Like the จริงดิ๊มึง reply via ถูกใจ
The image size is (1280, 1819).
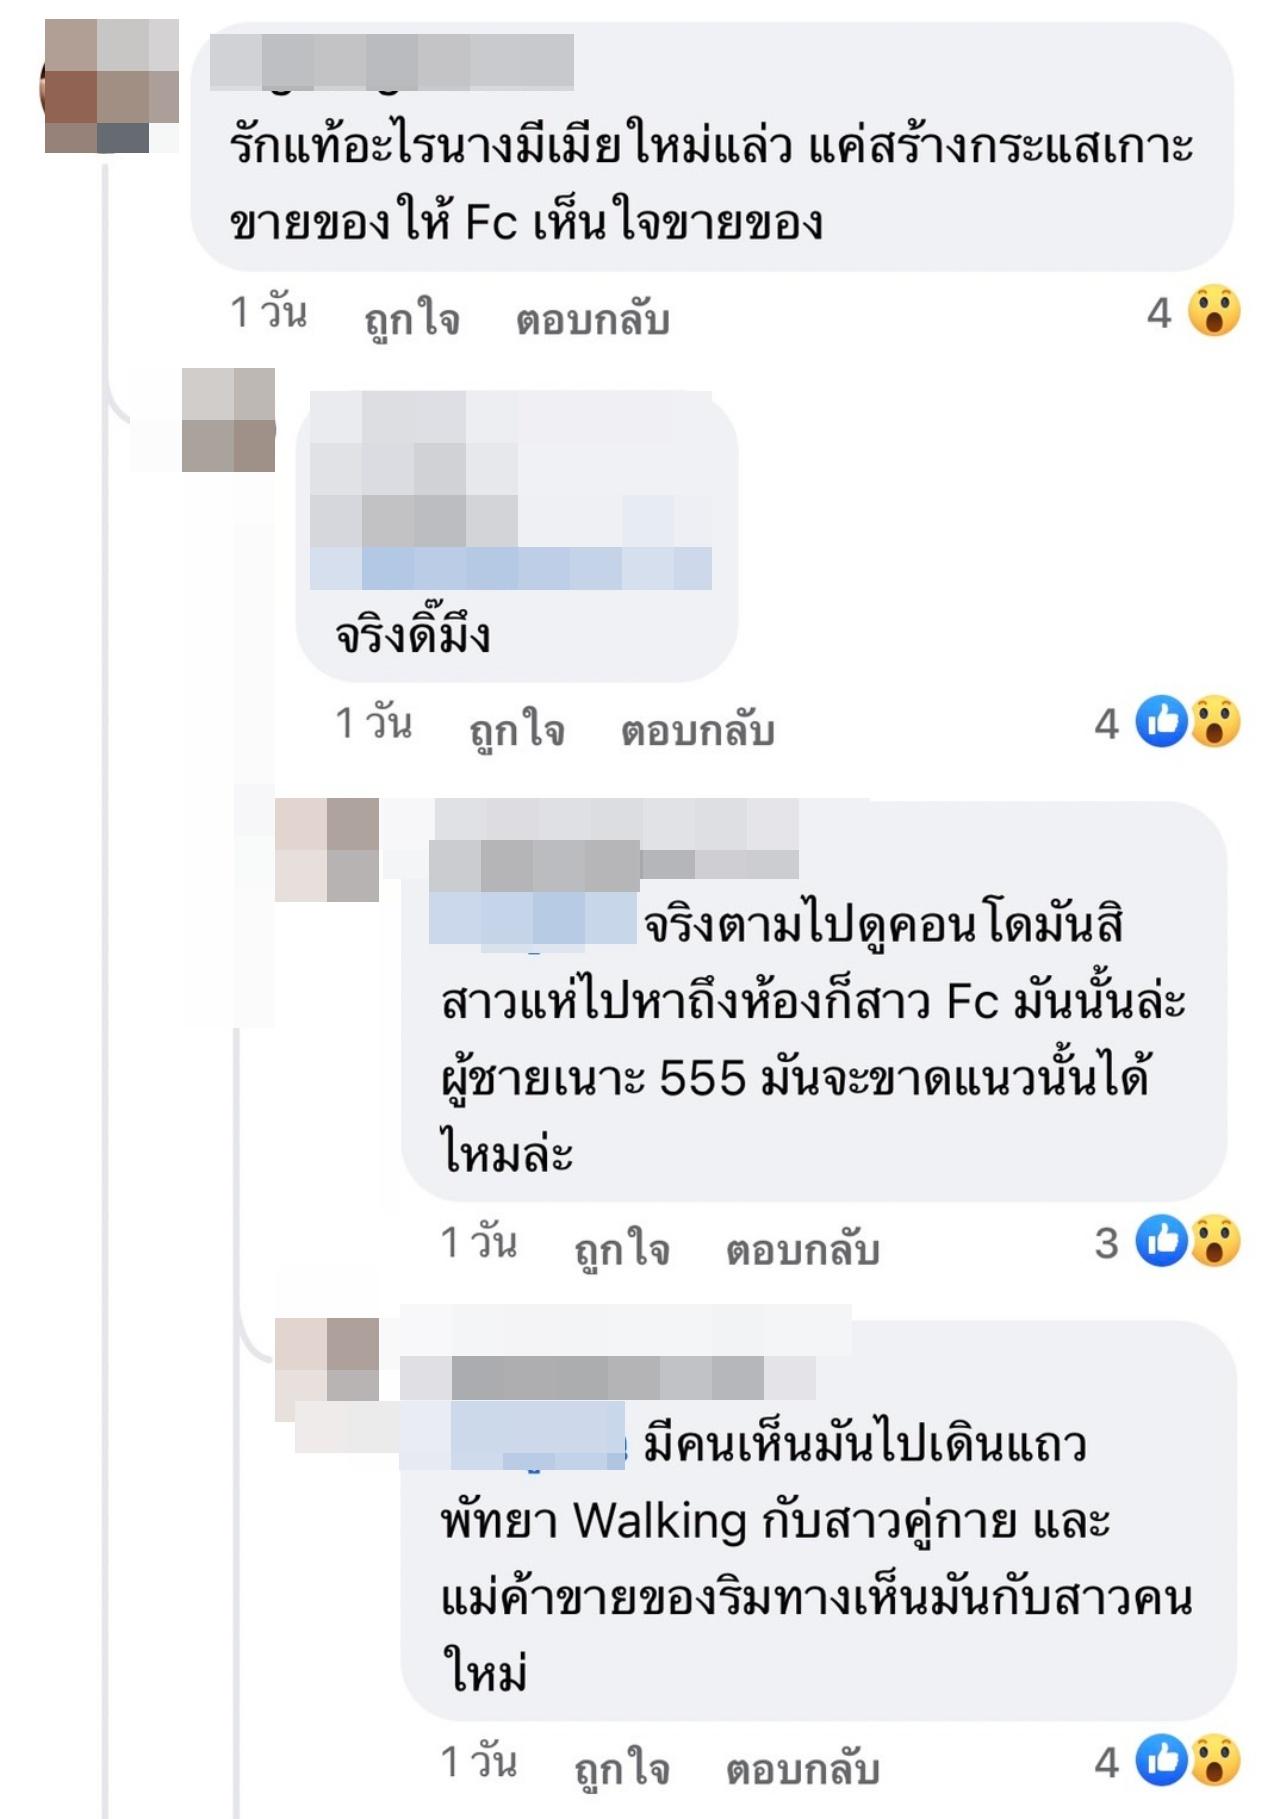point(517,730)
